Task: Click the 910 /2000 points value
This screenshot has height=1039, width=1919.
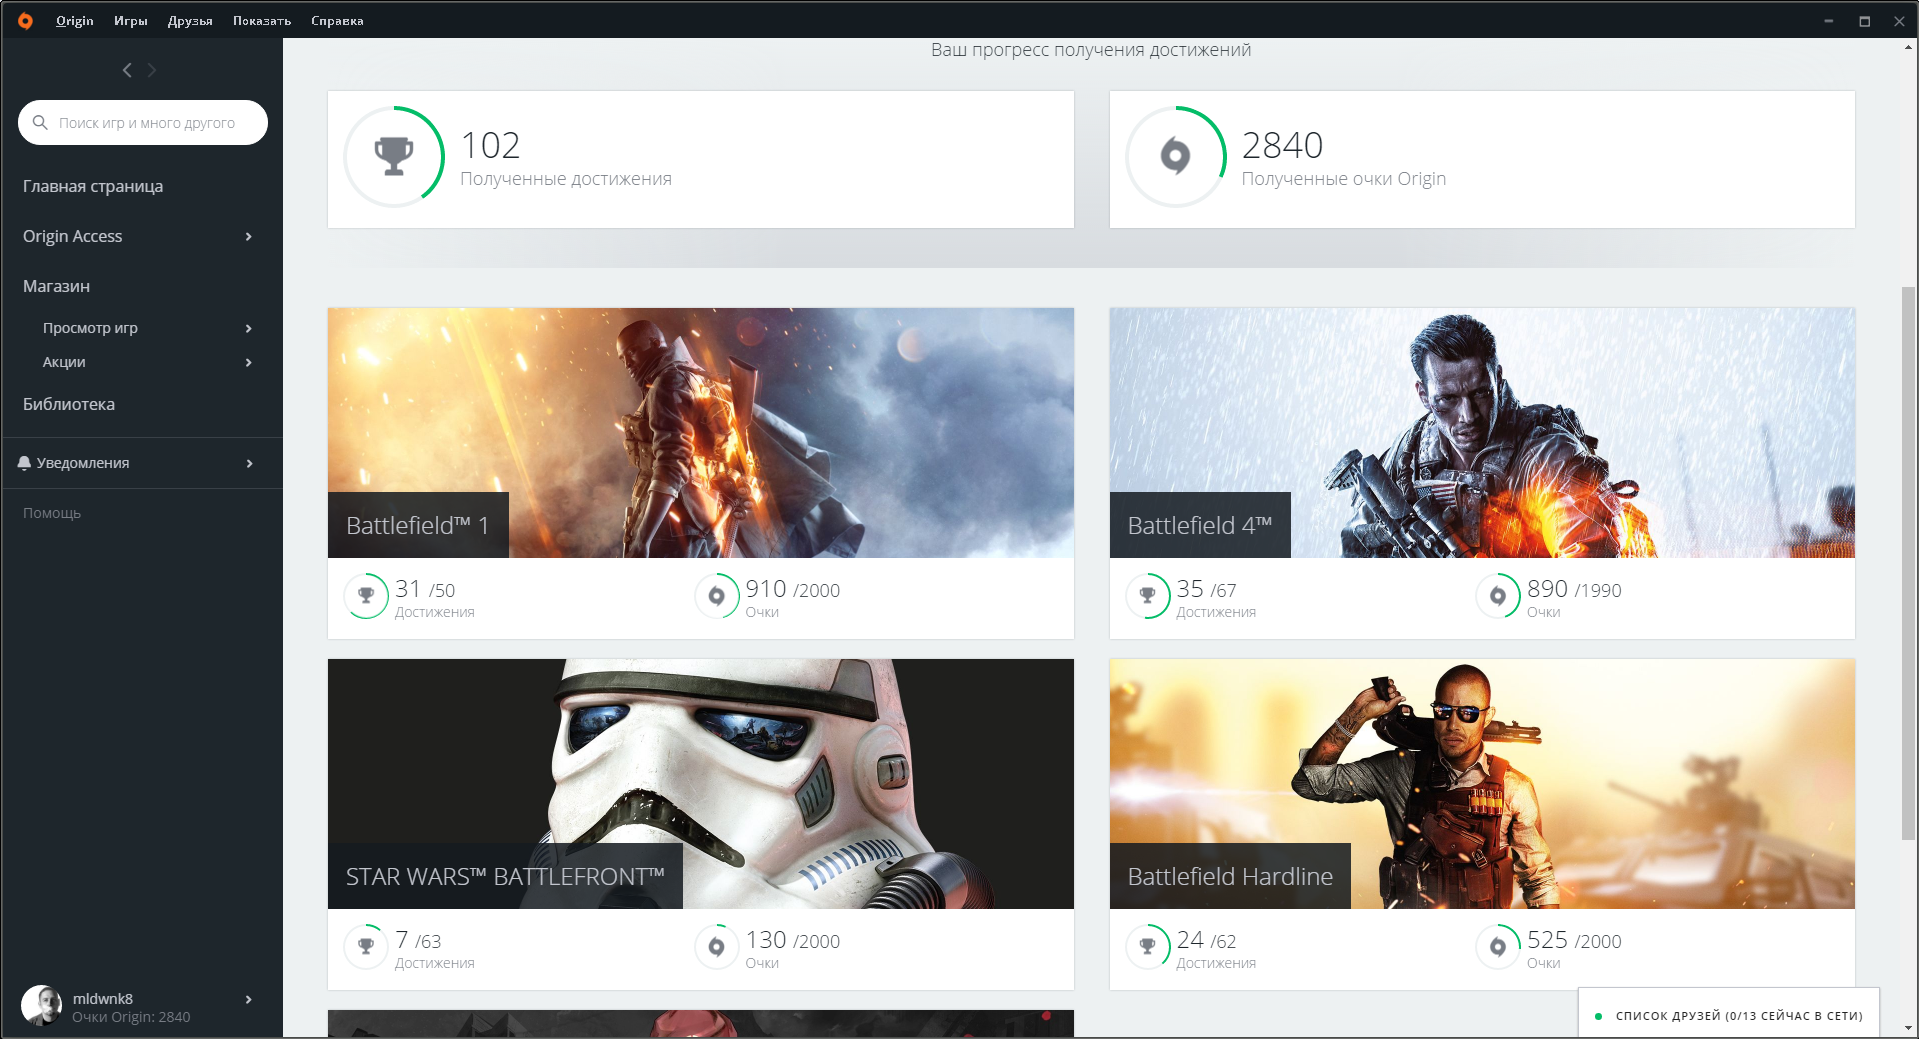Action: 793,589
